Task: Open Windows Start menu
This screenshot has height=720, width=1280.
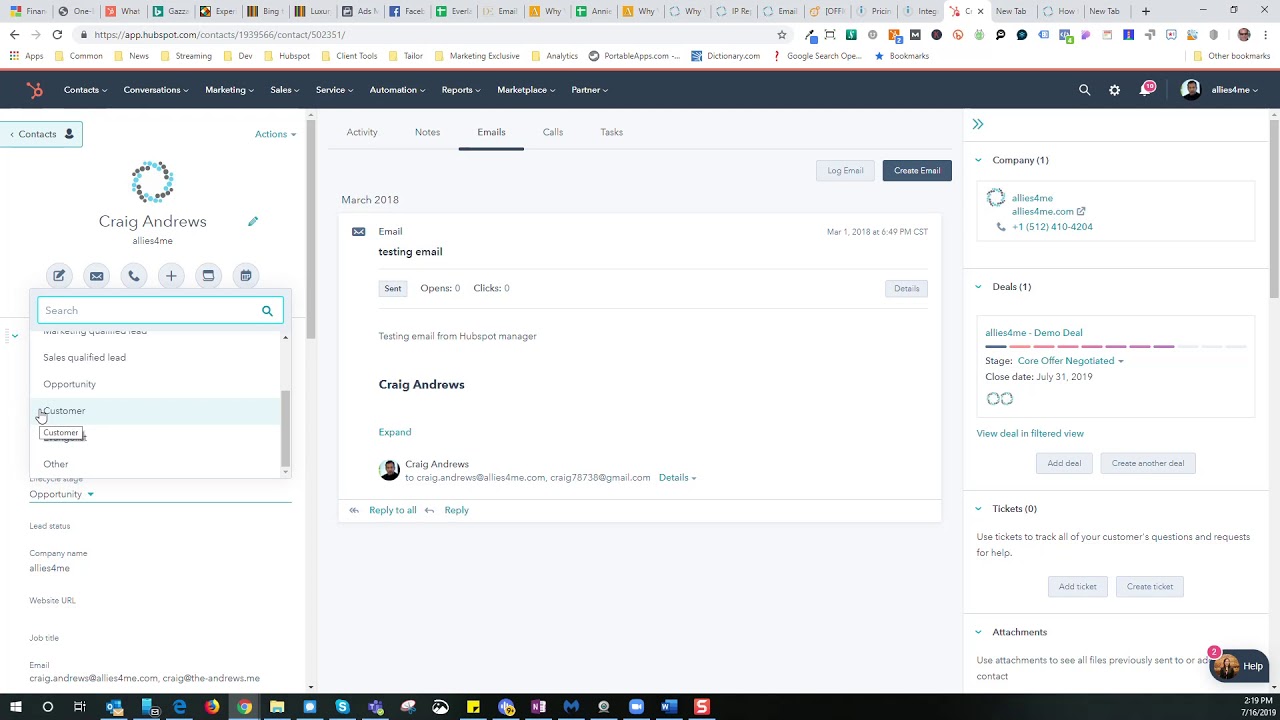Action: click(x=15, y=707)
